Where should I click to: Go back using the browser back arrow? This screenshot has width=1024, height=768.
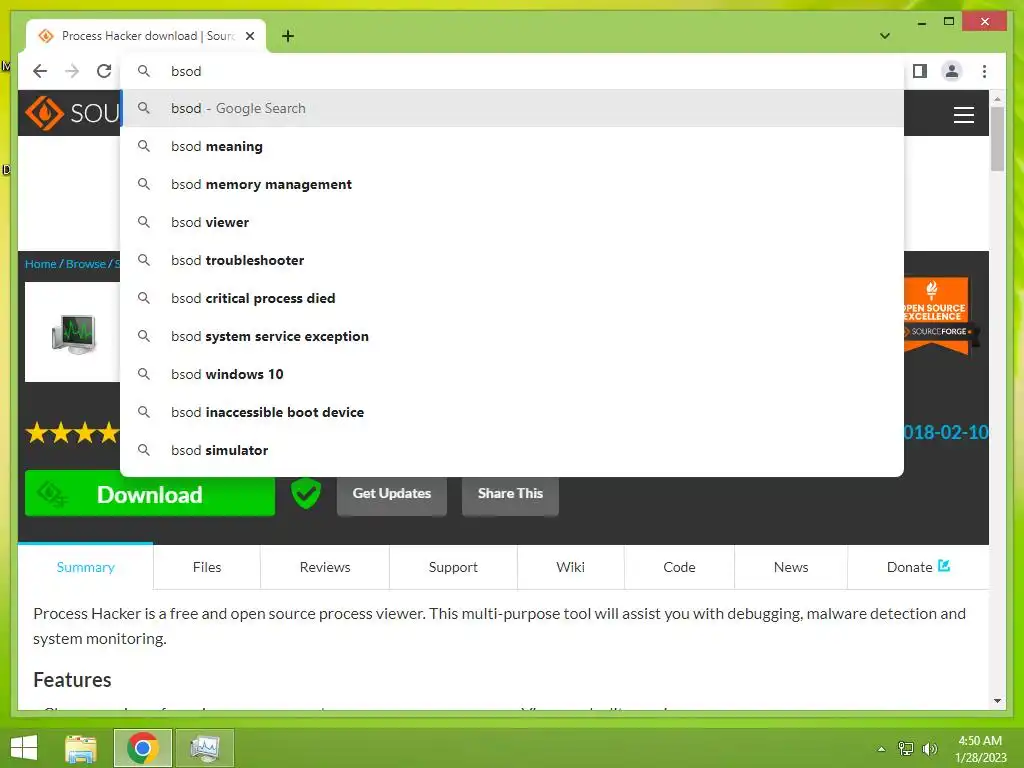pos(40,71)
